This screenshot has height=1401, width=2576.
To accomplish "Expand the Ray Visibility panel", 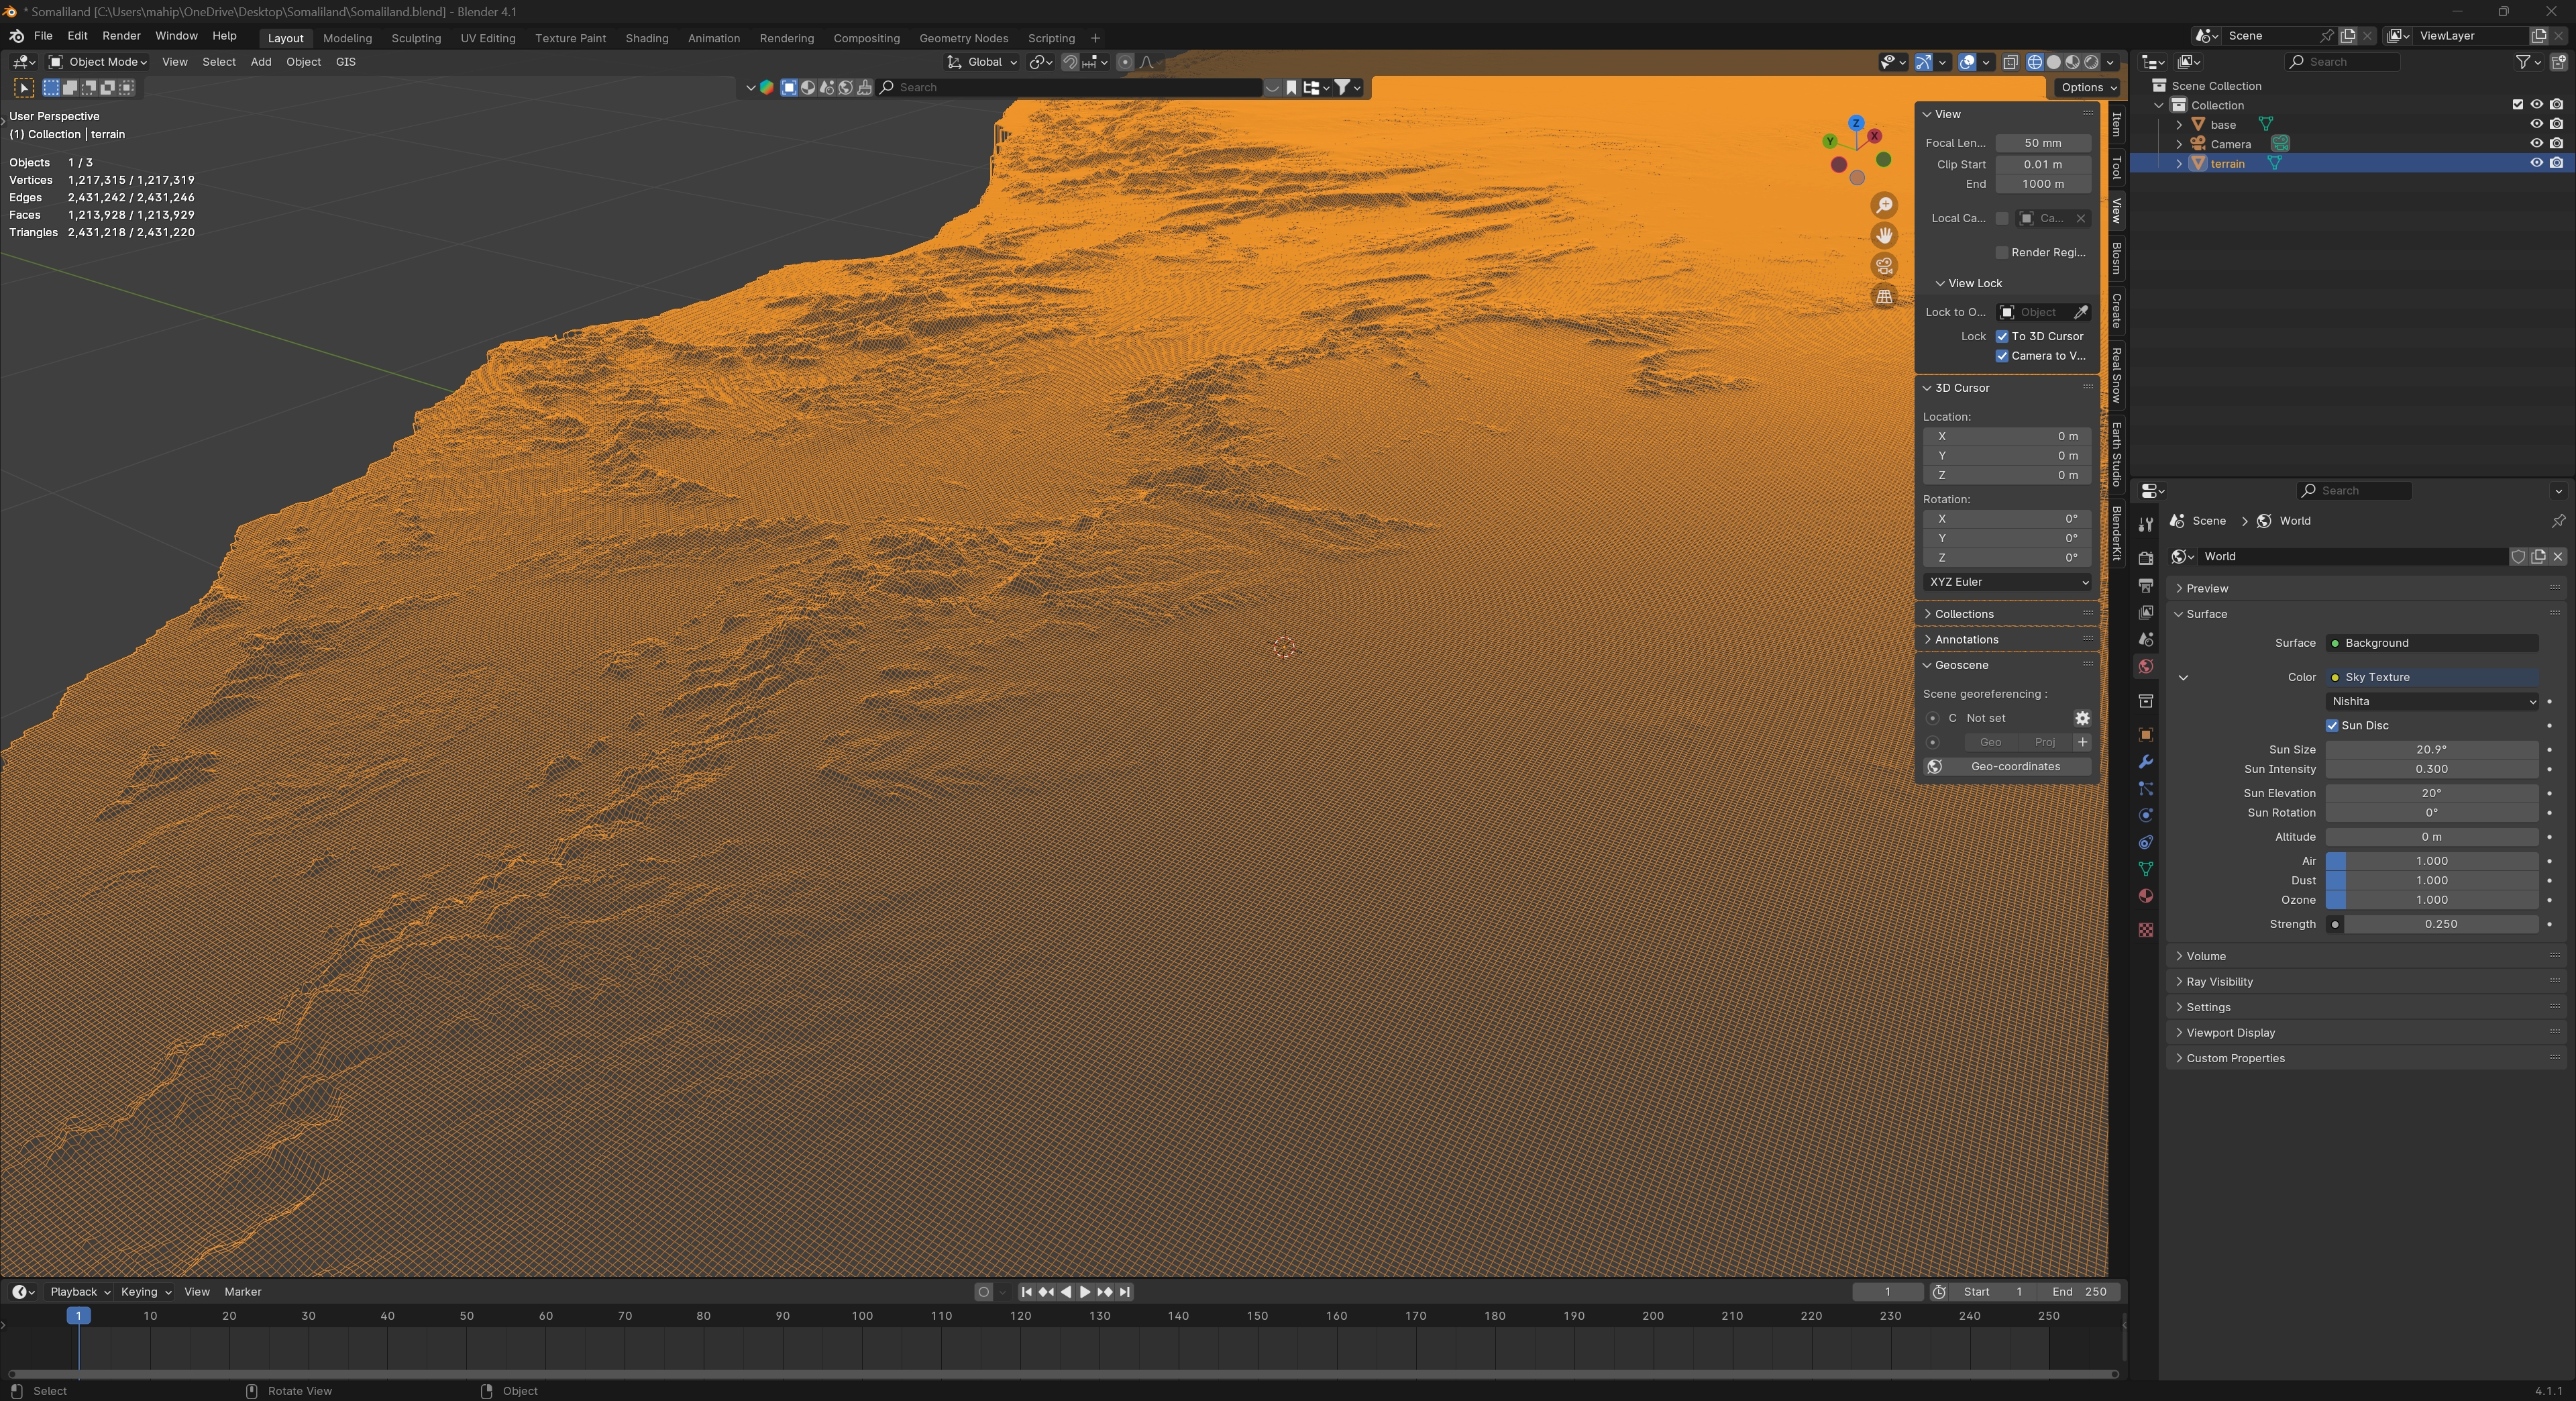I will tap(2219, 981).
